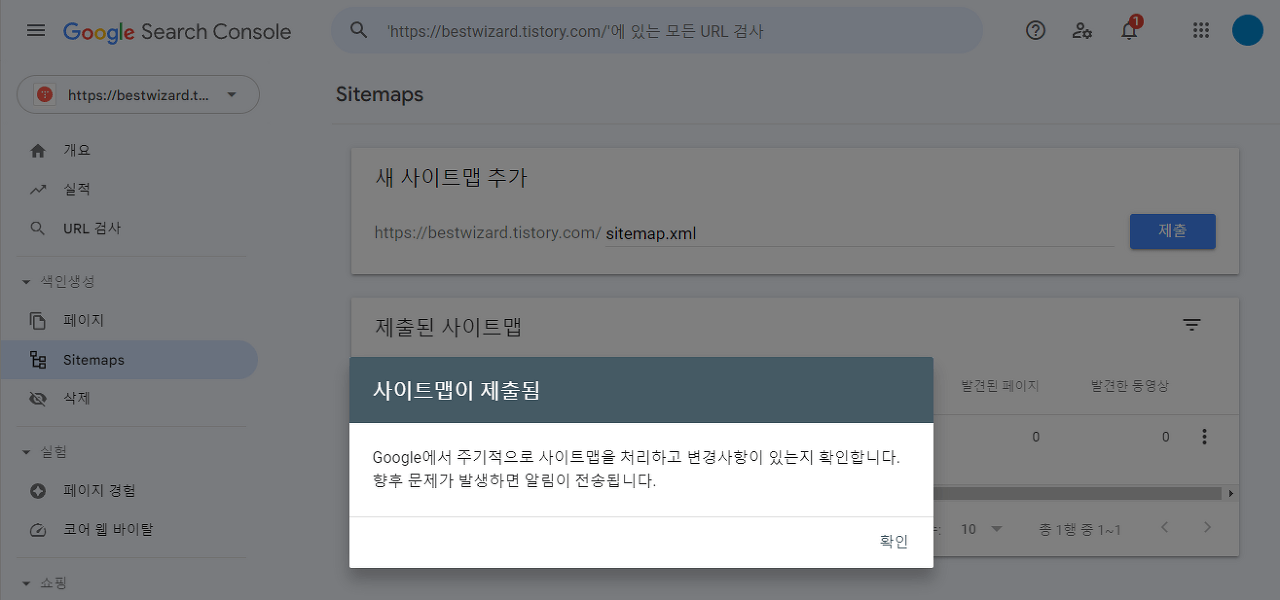Dismiss the dialog with 확인
Image resolution: width=1280 pixels, height=600 pixels.
(x=893, y=541)
